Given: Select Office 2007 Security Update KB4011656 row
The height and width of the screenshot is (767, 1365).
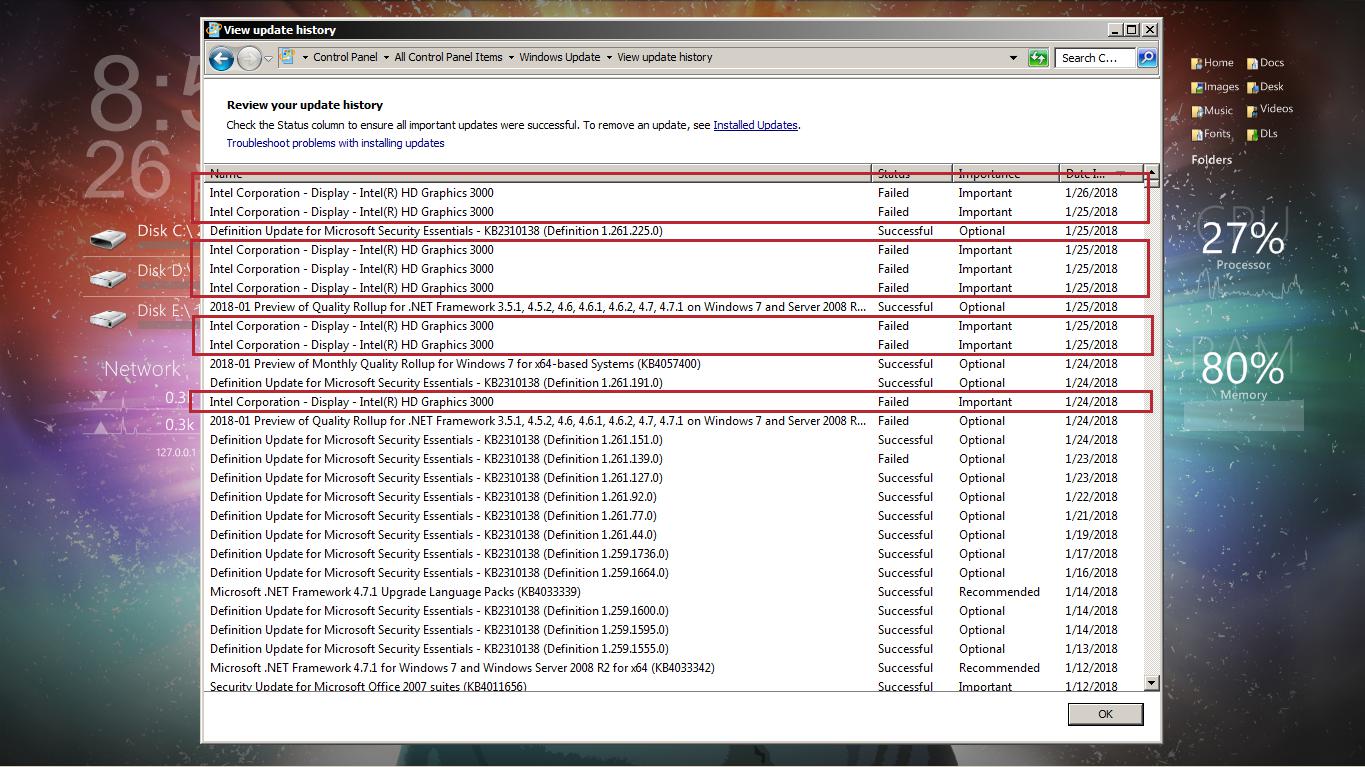Looking at the screenshot, I should 674,686.
